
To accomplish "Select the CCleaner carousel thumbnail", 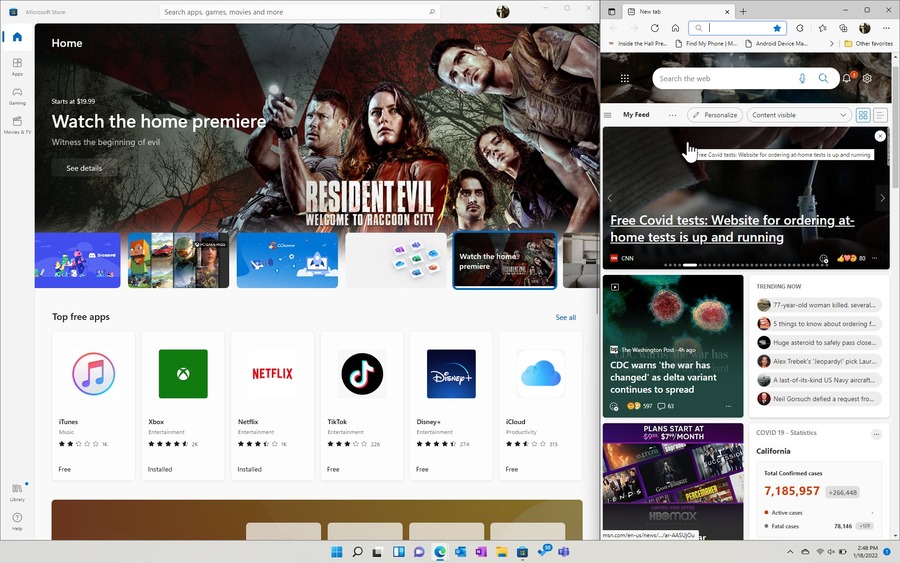I will click(x=287, y=260).
